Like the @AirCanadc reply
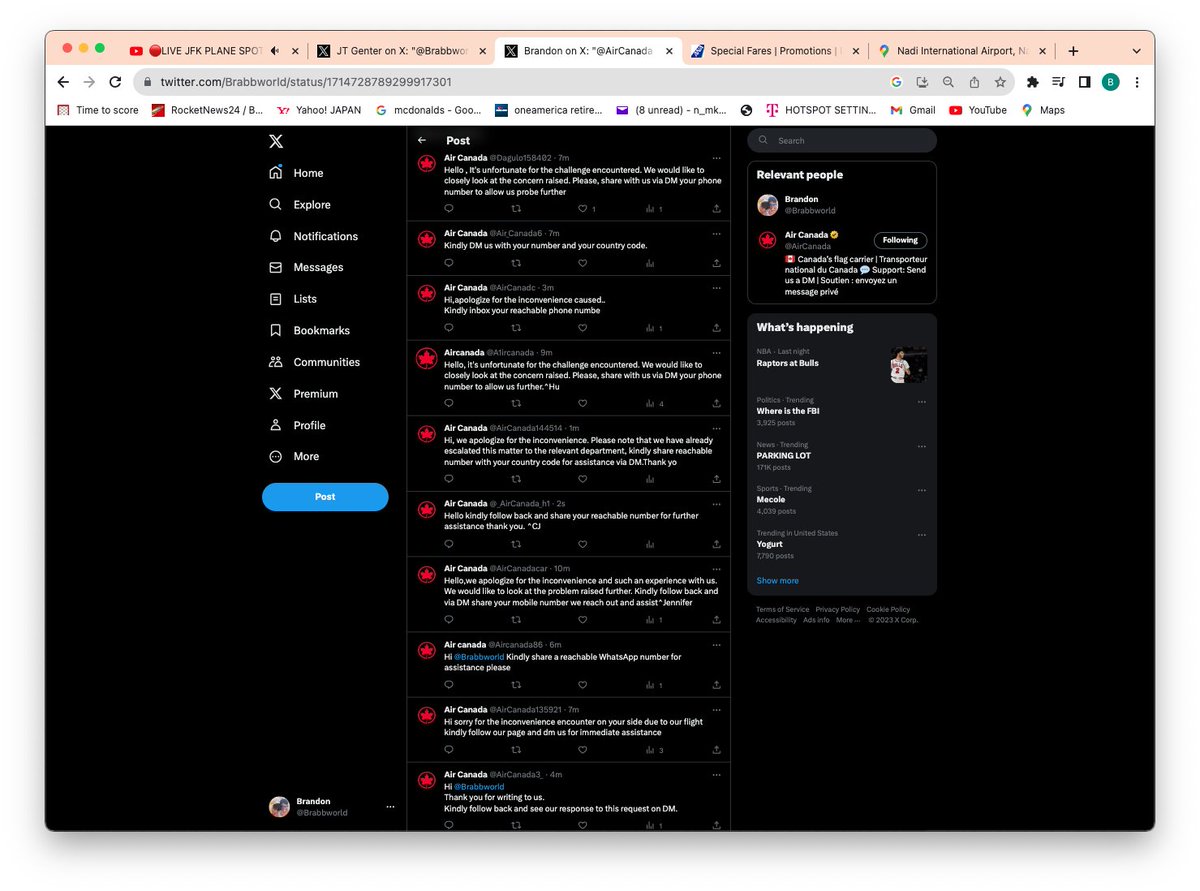 (582, 328)
